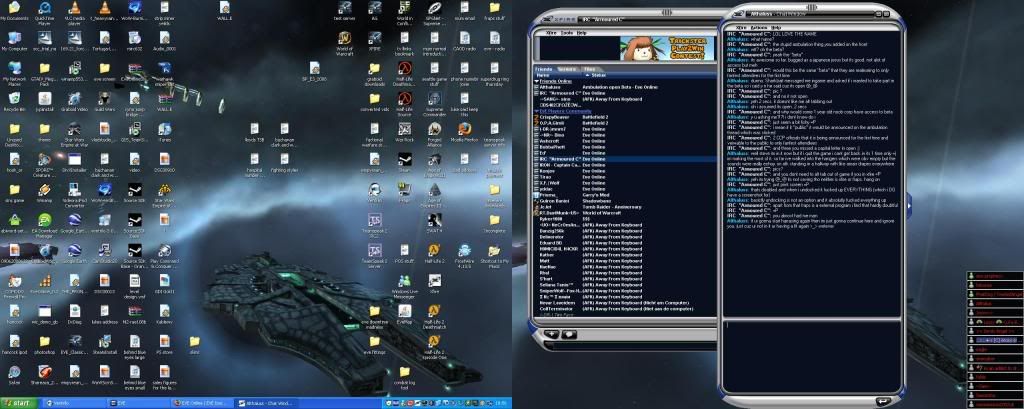The height and width of the screenshot is (409, 1024).
Task: Launch iTunes from the desktop
Action: [x=165, y=131]
